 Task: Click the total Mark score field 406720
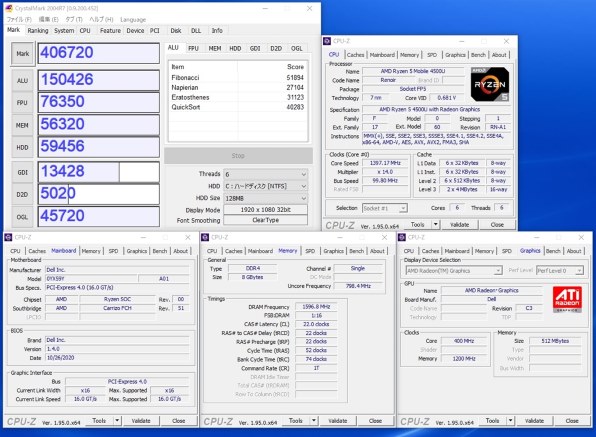99,53
